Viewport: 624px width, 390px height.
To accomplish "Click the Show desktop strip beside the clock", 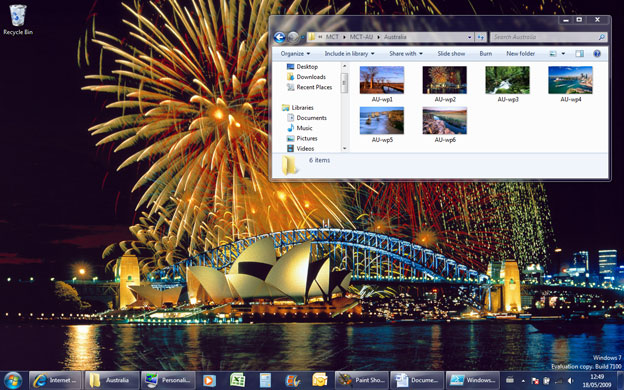I will (620, 380).
